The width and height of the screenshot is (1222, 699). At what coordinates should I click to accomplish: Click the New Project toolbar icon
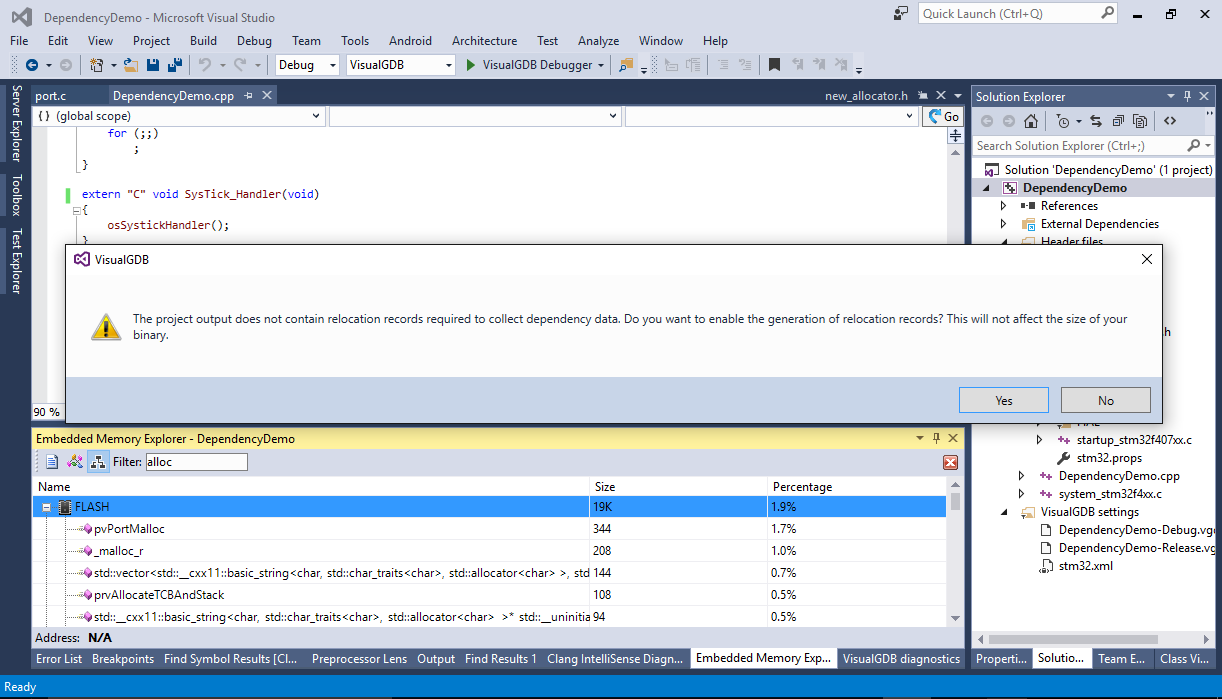click(97, 65)
